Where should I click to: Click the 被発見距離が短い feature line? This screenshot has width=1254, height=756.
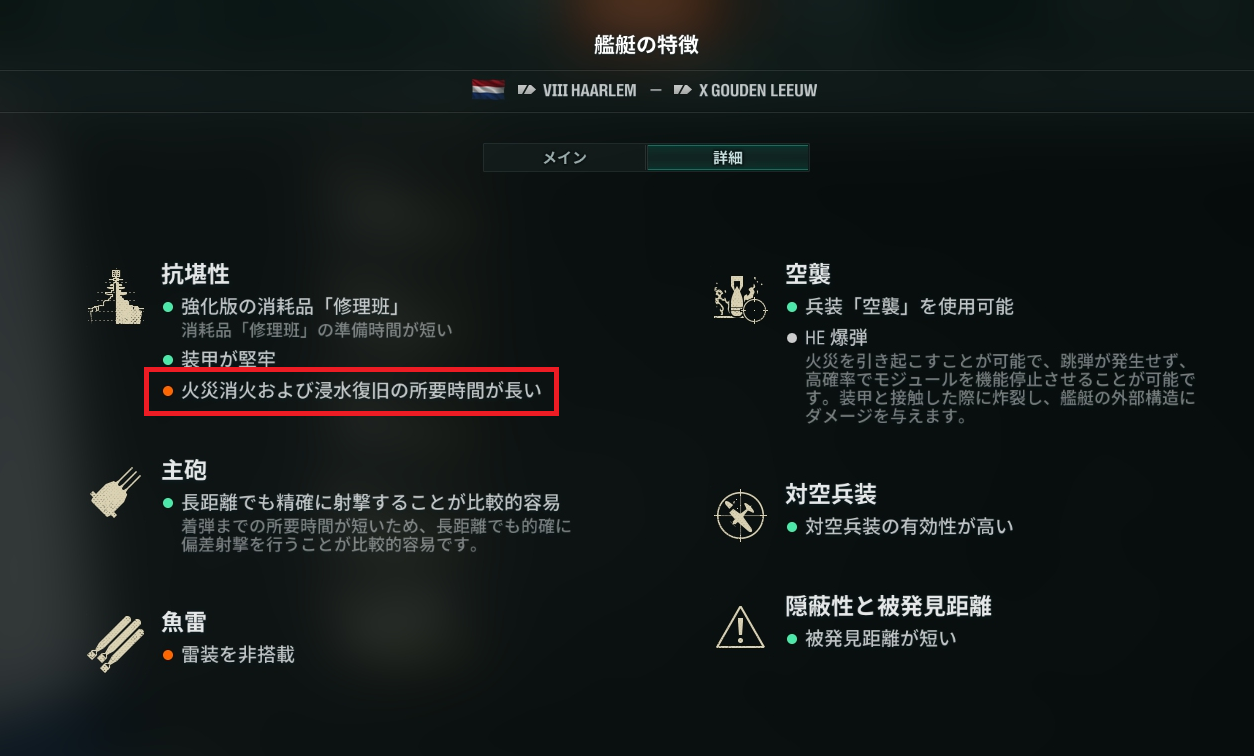881,637
